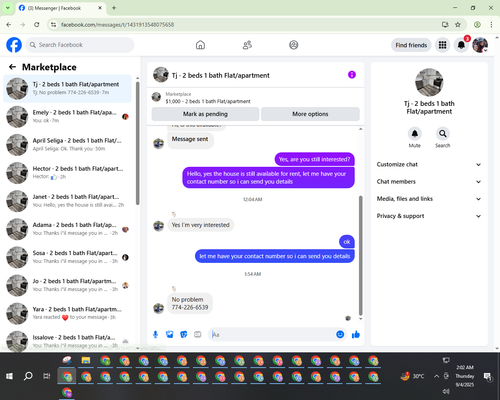500x400 pixels.
Task: Choose a GIF from the composer
Action: (x=198, y=334)
